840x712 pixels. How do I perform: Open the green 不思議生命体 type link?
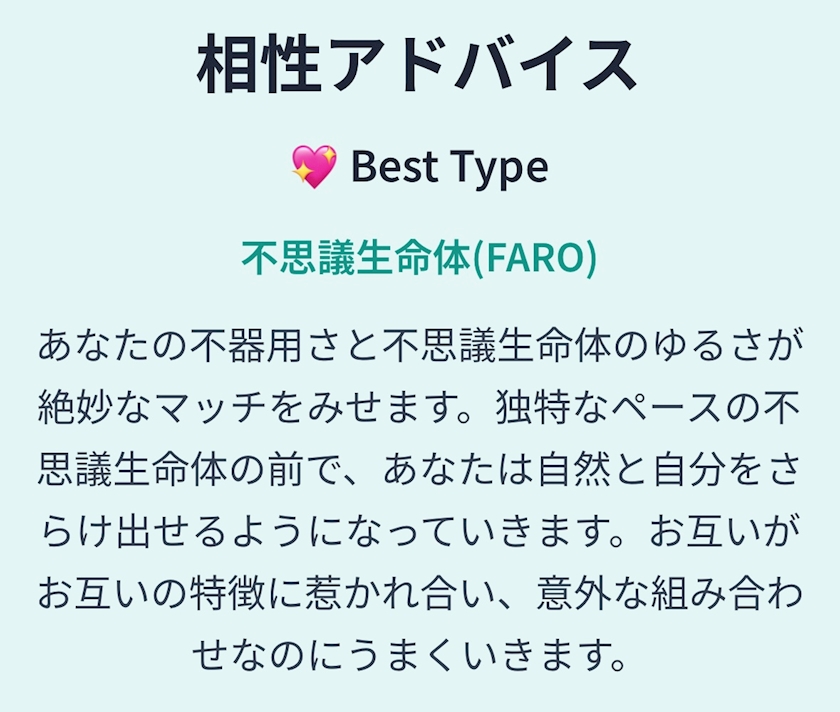point(355,258)
